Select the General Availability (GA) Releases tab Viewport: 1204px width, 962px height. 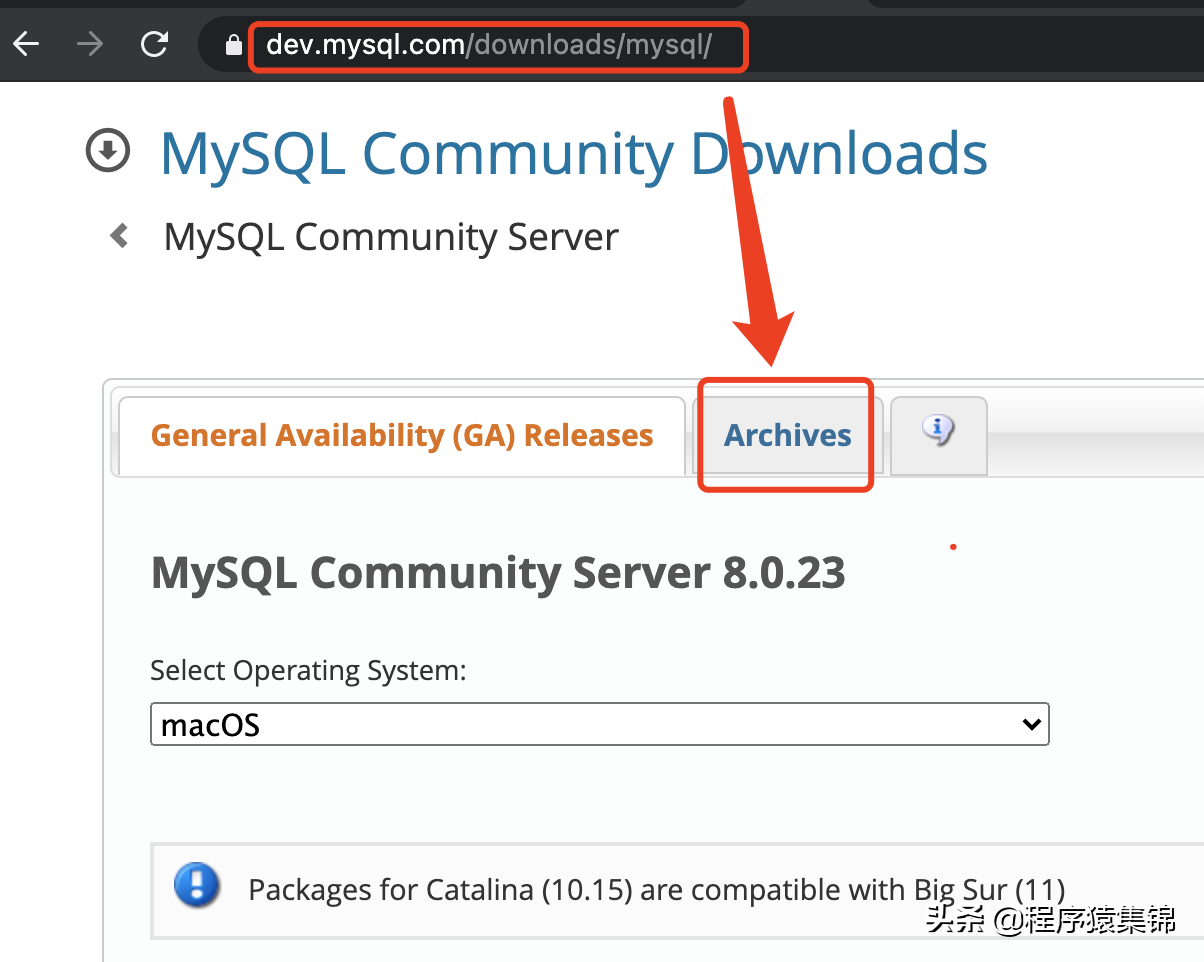(402, 436)
